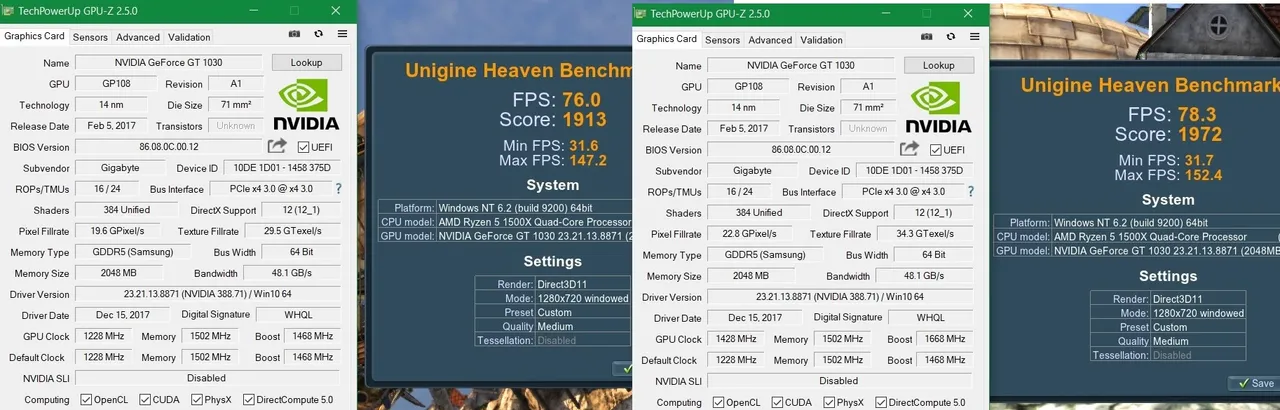This screenshot has height=410, width=1280.
Task: Click Max FPS 152.4 in right Heaven window
Action: click(1168, 175)
